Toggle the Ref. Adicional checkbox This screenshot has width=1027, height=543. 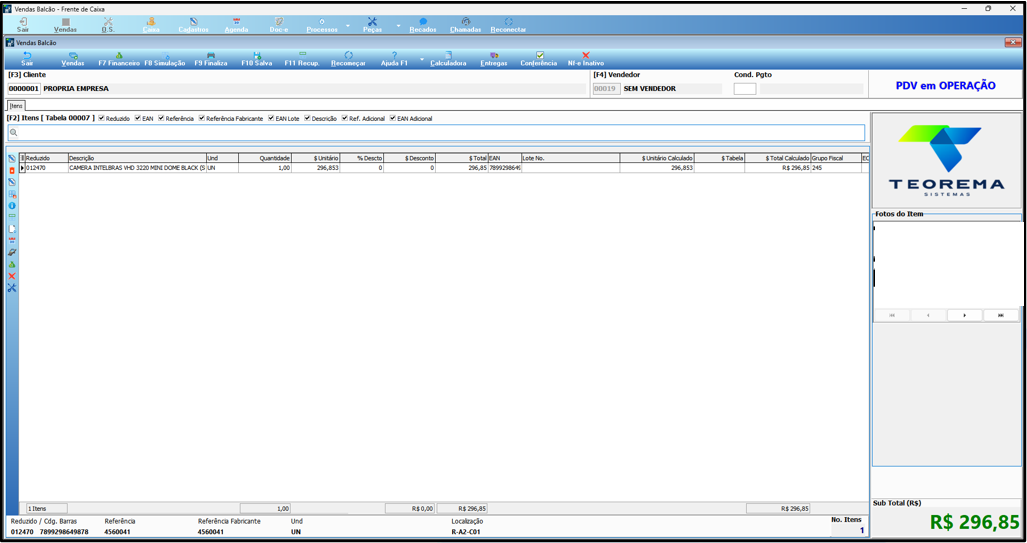pyautogui.click(x=345, y=119)
